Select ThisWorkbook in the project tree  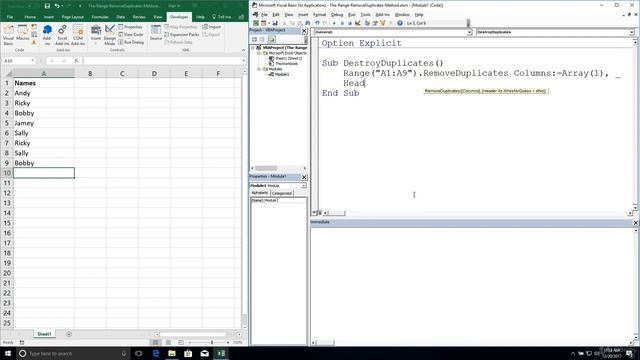point(287,64)
